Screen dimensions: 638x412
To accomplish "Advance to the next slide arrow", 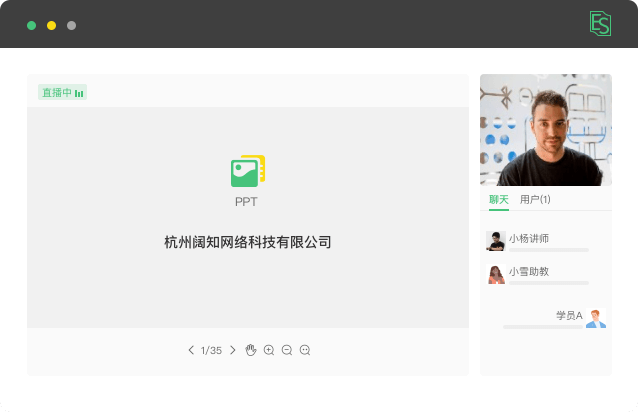I will click(x=233, y=350).
